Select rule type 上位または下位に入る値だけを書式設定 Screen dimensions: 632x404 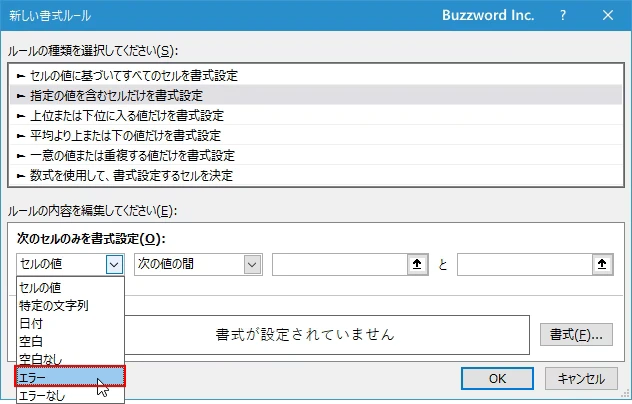pyautogui.click(x=316, y=116)
